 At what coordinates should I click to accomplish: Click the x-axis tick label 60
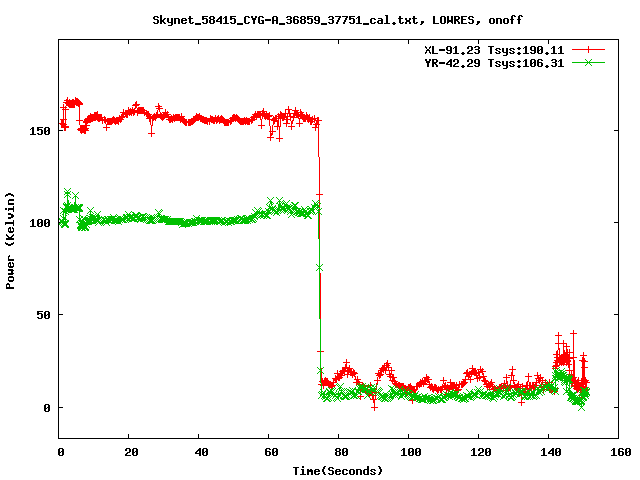[x=271, y=452]
